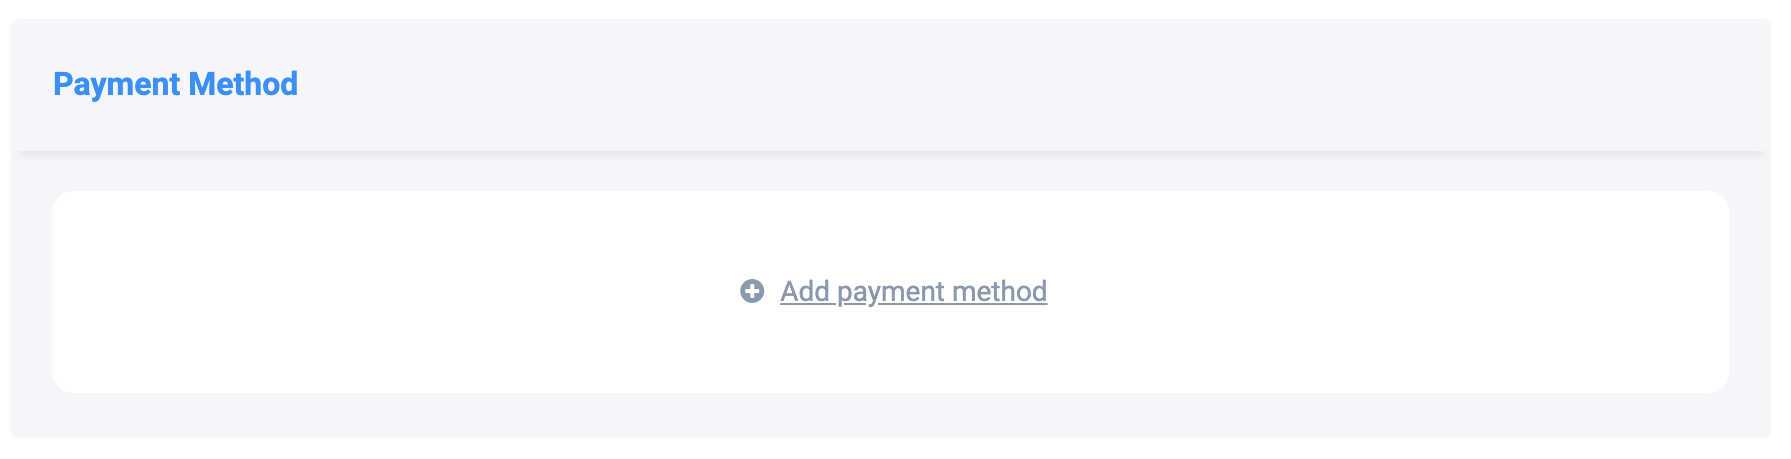Click the plus circle icon
This screenshot has height=459, width=1791.
tap(752, 291)
